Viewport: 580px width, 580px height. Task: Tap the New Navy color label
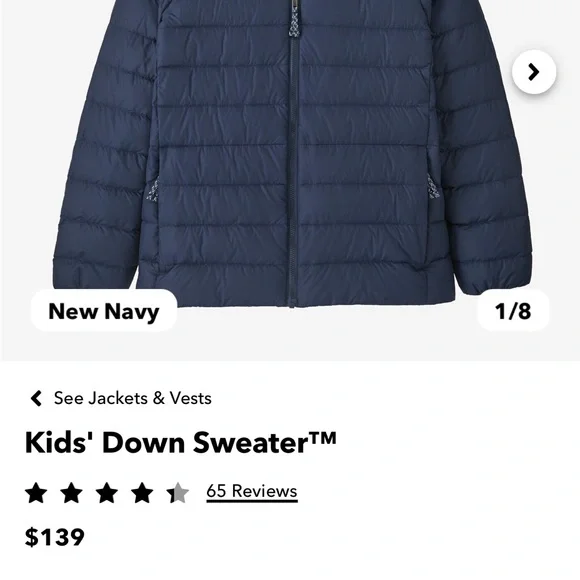[x=104, y=311]
